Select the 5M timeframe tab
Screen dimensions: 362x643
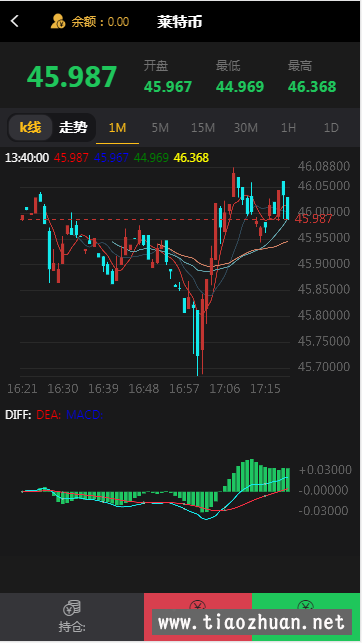point(160,128)
